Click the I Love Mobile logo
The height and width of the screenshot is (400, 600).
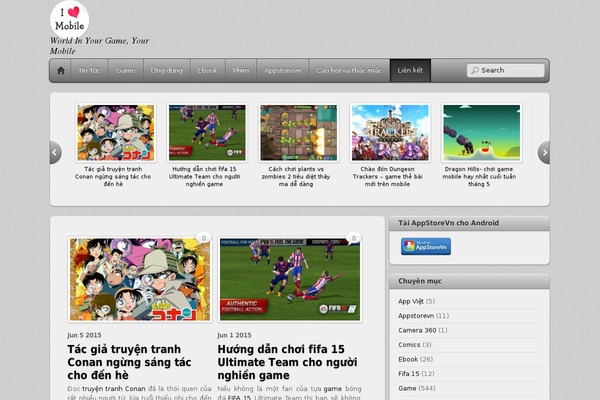tap(70, 19)
